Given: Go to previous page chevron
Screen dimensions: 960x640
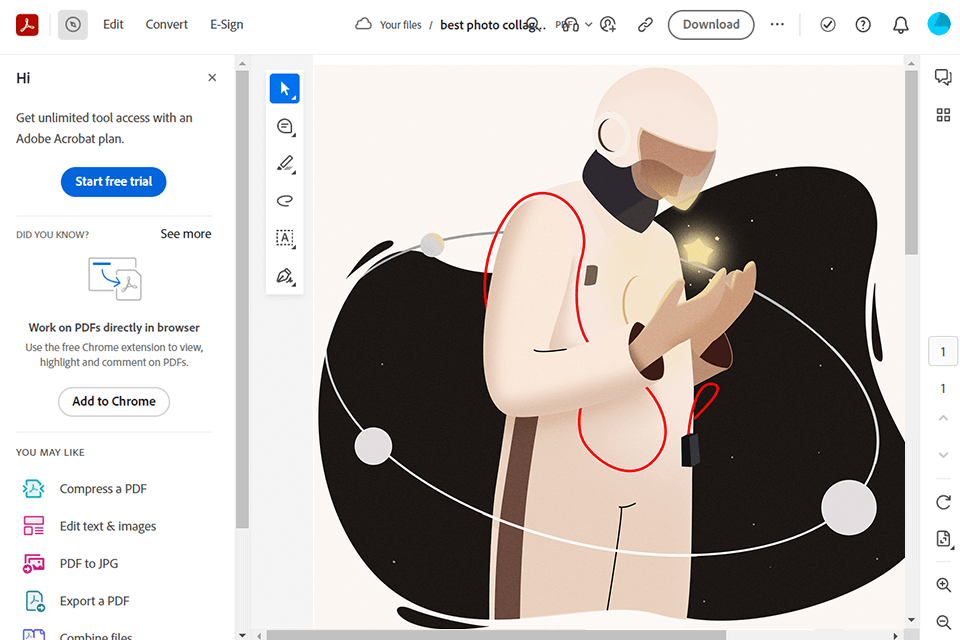Looking at the screenshot, I should (943, 418).
